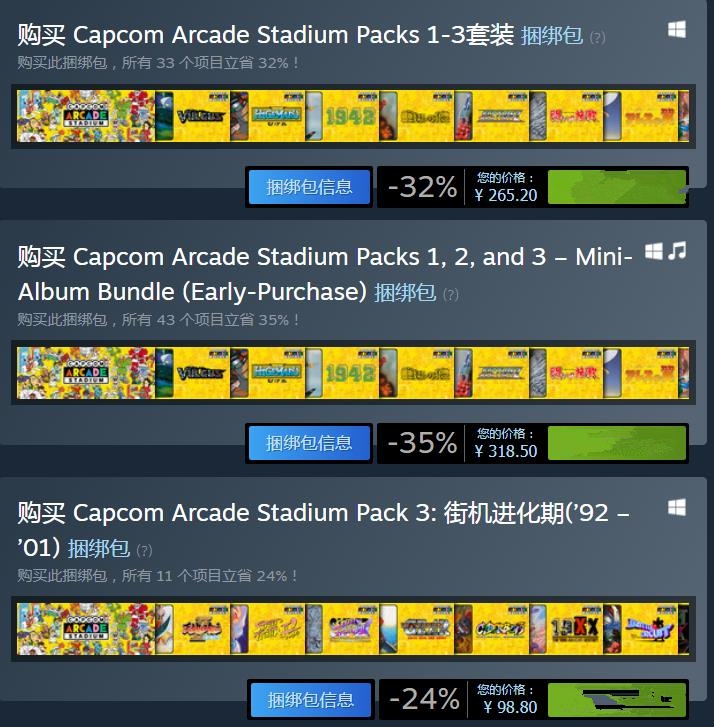The image size is (714, 727).
Task: Open help (?) icon after Early-Purchase 捆绑包
Action: (451, 294)
